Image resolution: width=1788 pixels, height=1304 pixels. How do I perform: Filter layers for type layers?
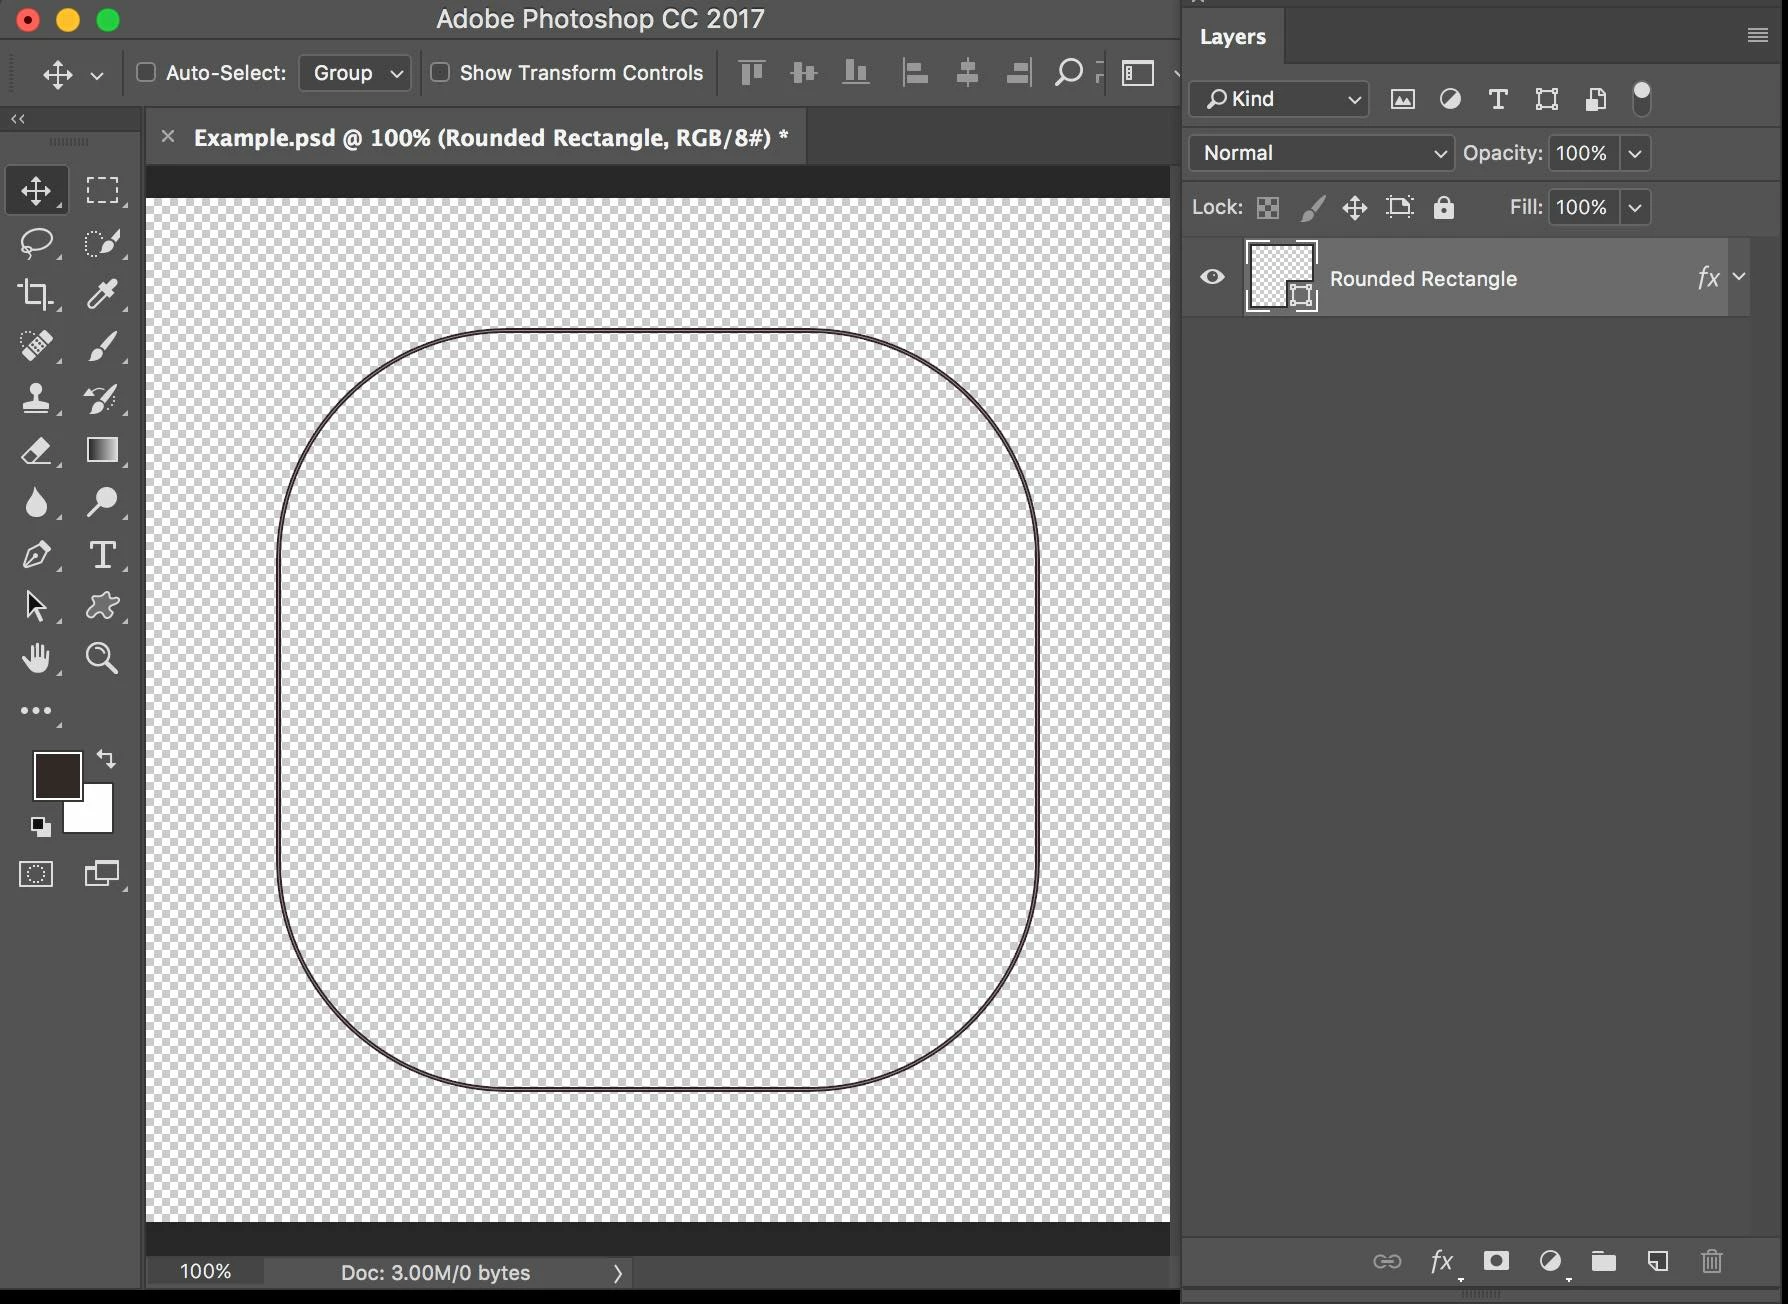[x=1498, y=99]
